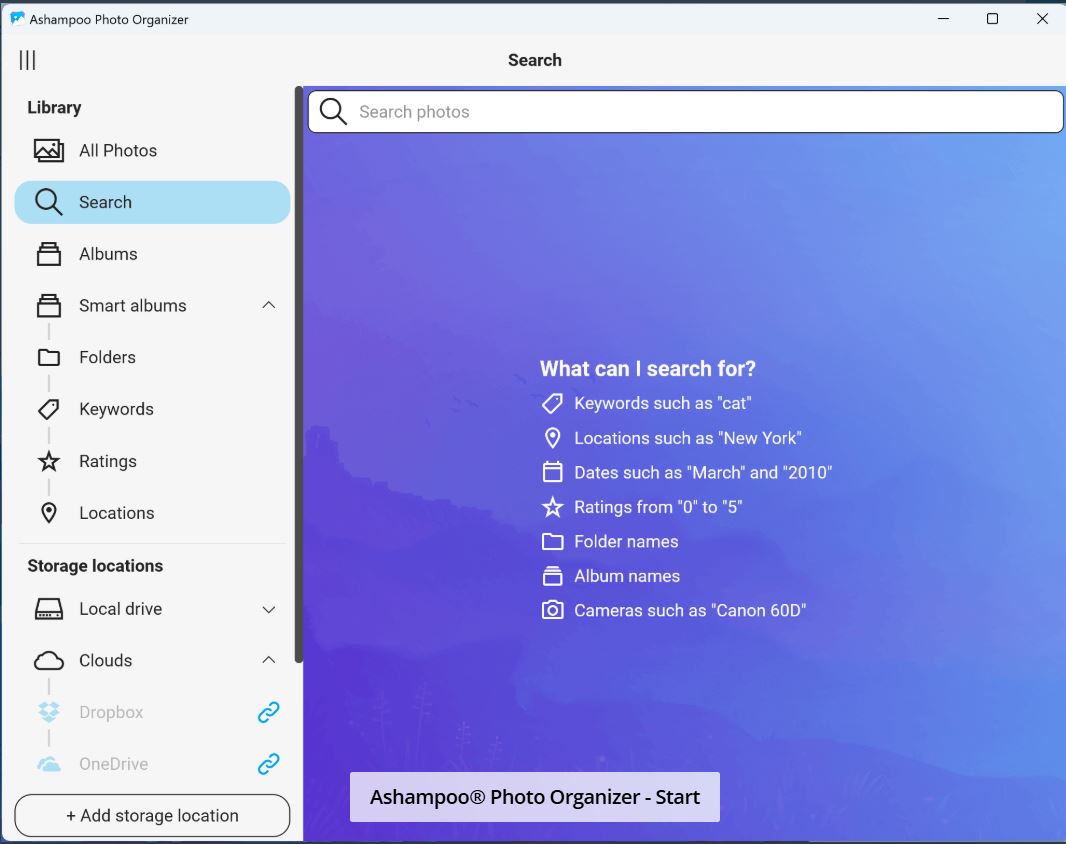
Task: Click the OneDrive link chain icon
Action: 268,764
